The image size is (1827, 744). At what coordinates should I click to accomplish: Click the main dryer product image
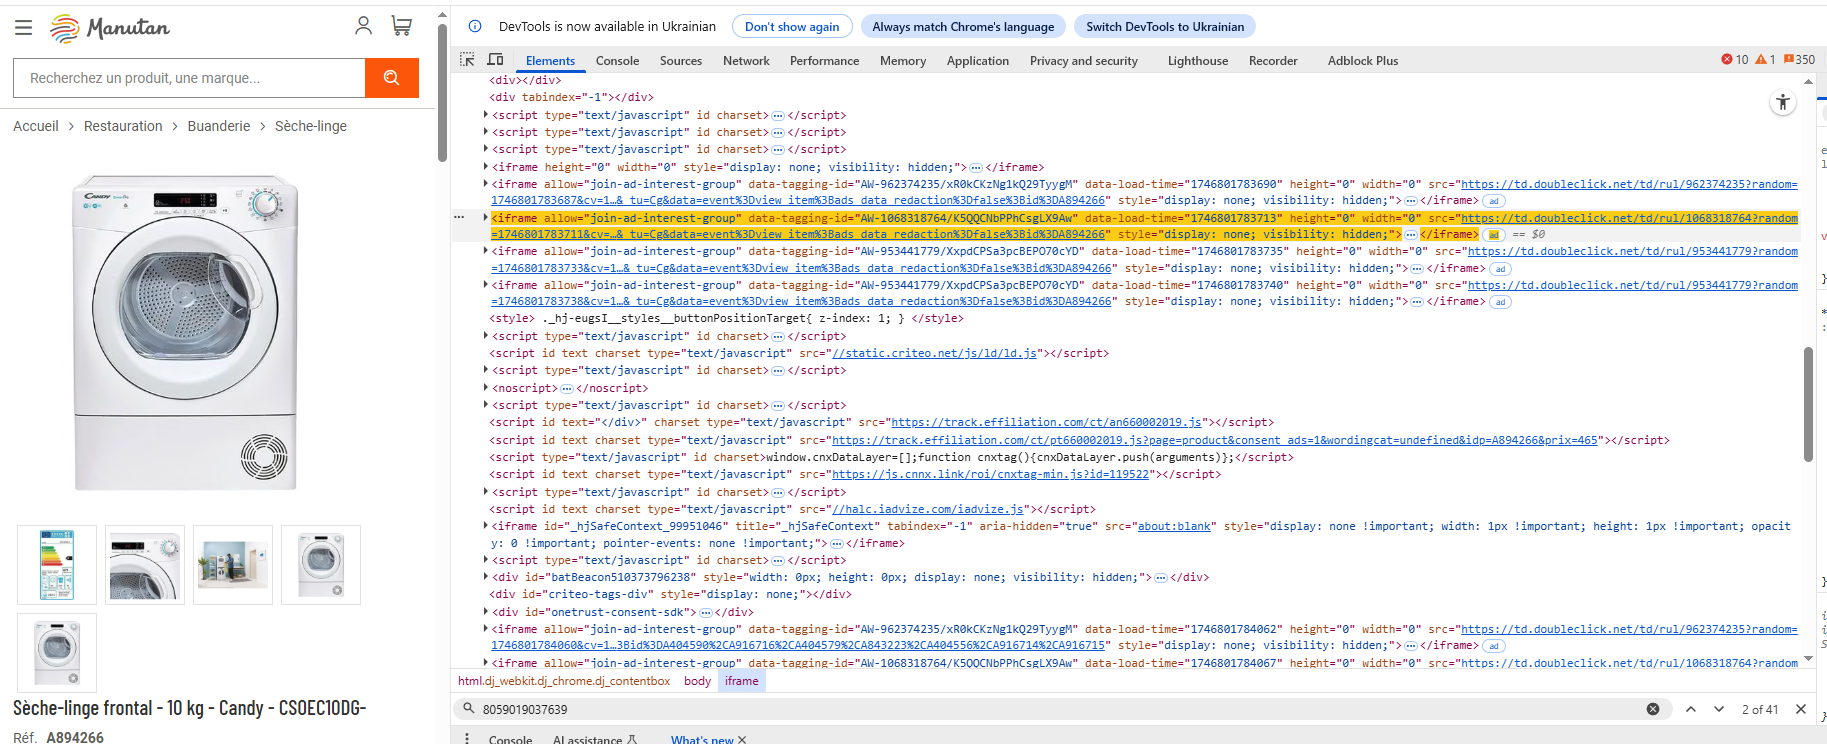(x=186, y=334)
